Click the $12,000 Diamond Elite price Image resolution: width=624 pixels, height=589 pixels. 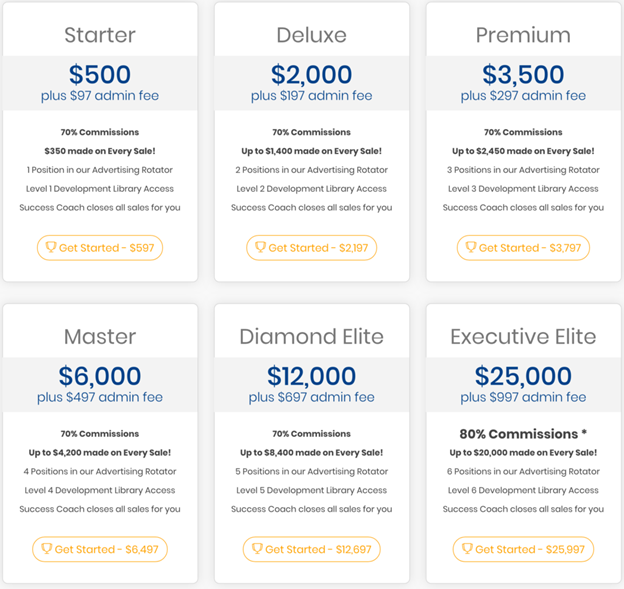click(x=312, y=376)
